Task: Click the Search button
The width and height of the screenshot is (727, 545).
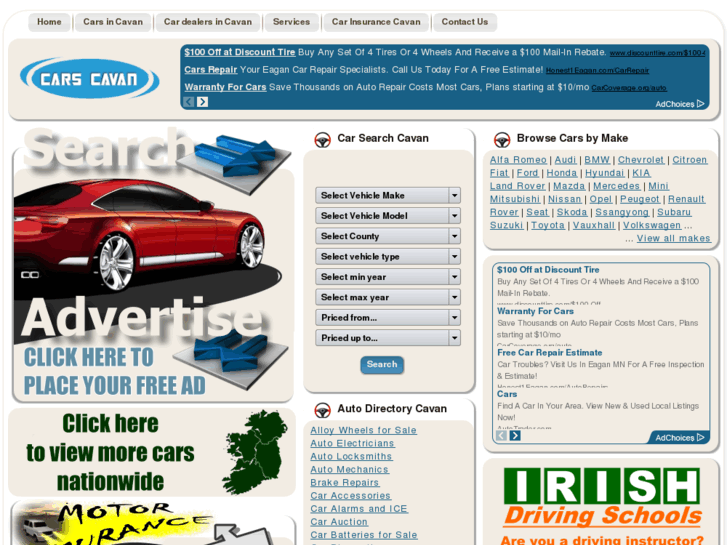Action: pos(382,365)
